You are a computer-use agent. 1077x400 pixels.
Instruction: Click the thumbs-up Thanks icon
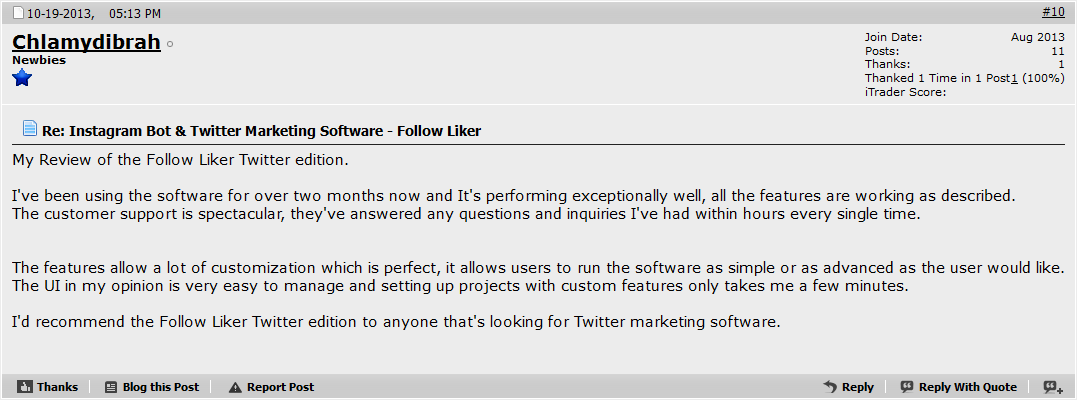pyautogui.click(x=25, y=387)
